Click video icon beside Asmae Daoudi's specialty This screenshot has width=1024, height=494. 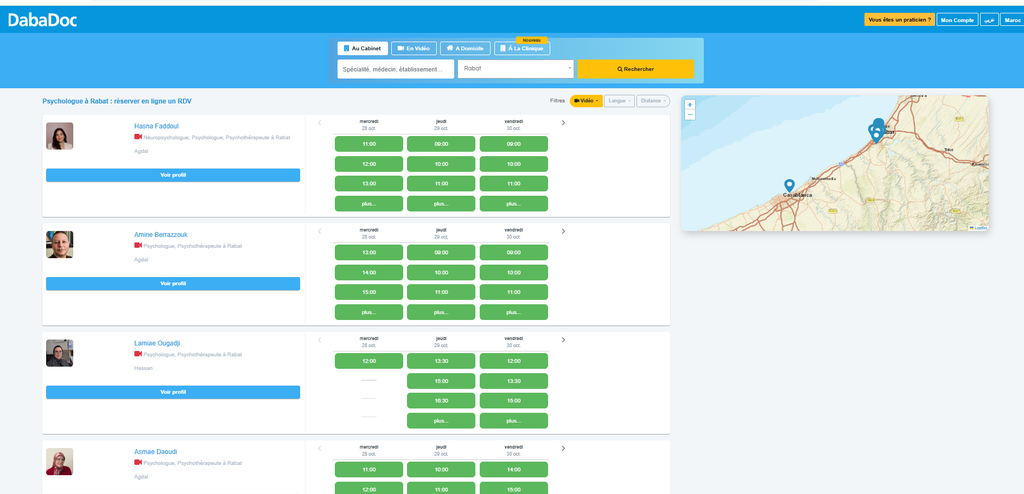pyautogui.click(x=138, y=463)
